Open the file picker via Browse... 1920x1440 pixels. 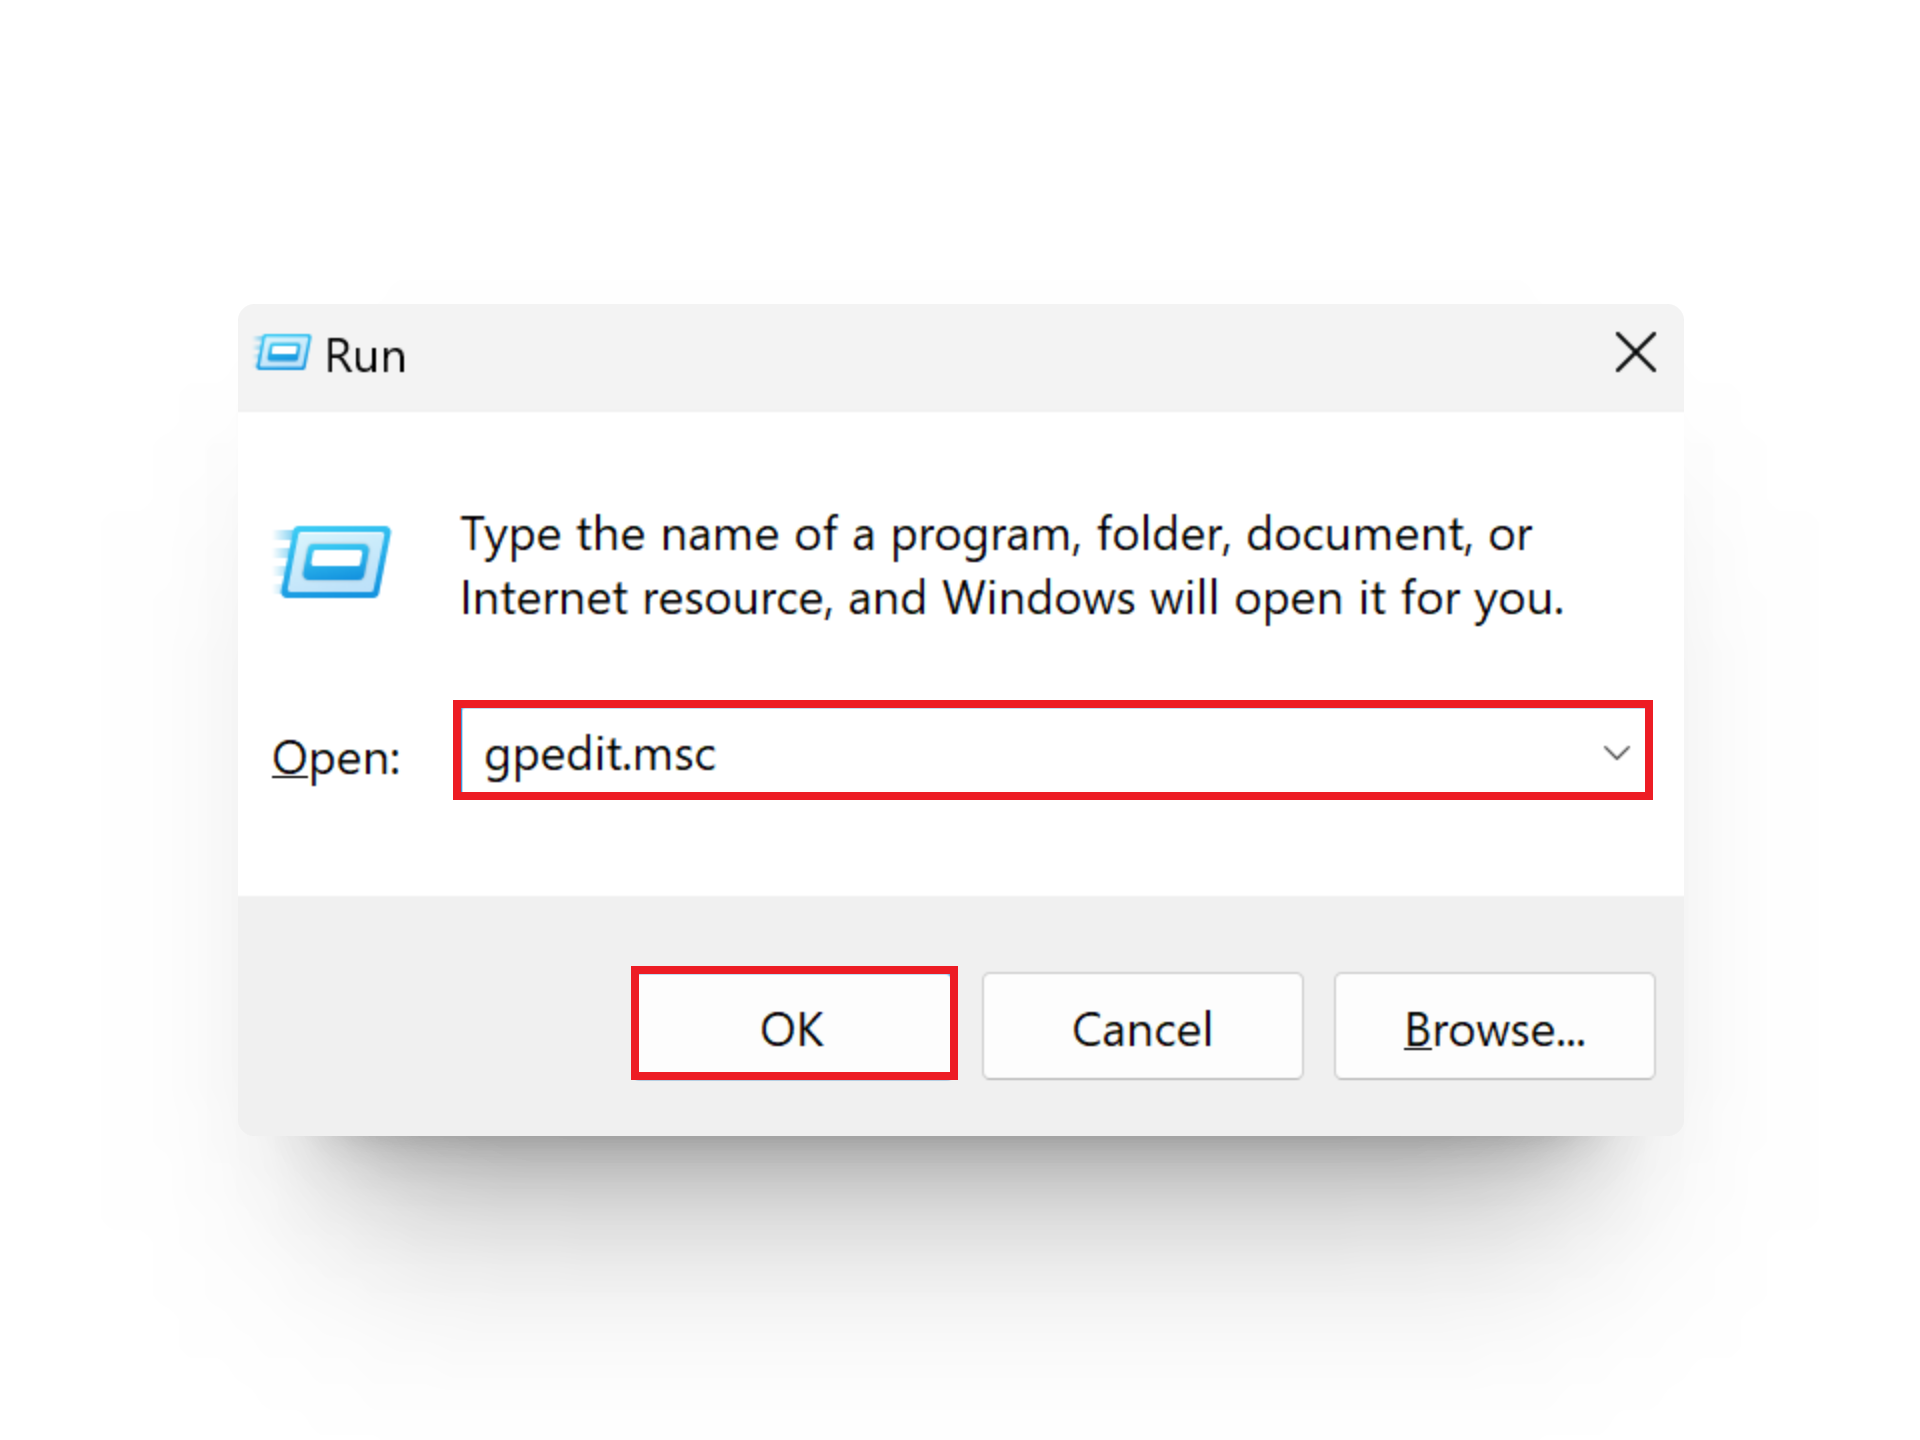pyautogui.click(x=1494, y=1026)
